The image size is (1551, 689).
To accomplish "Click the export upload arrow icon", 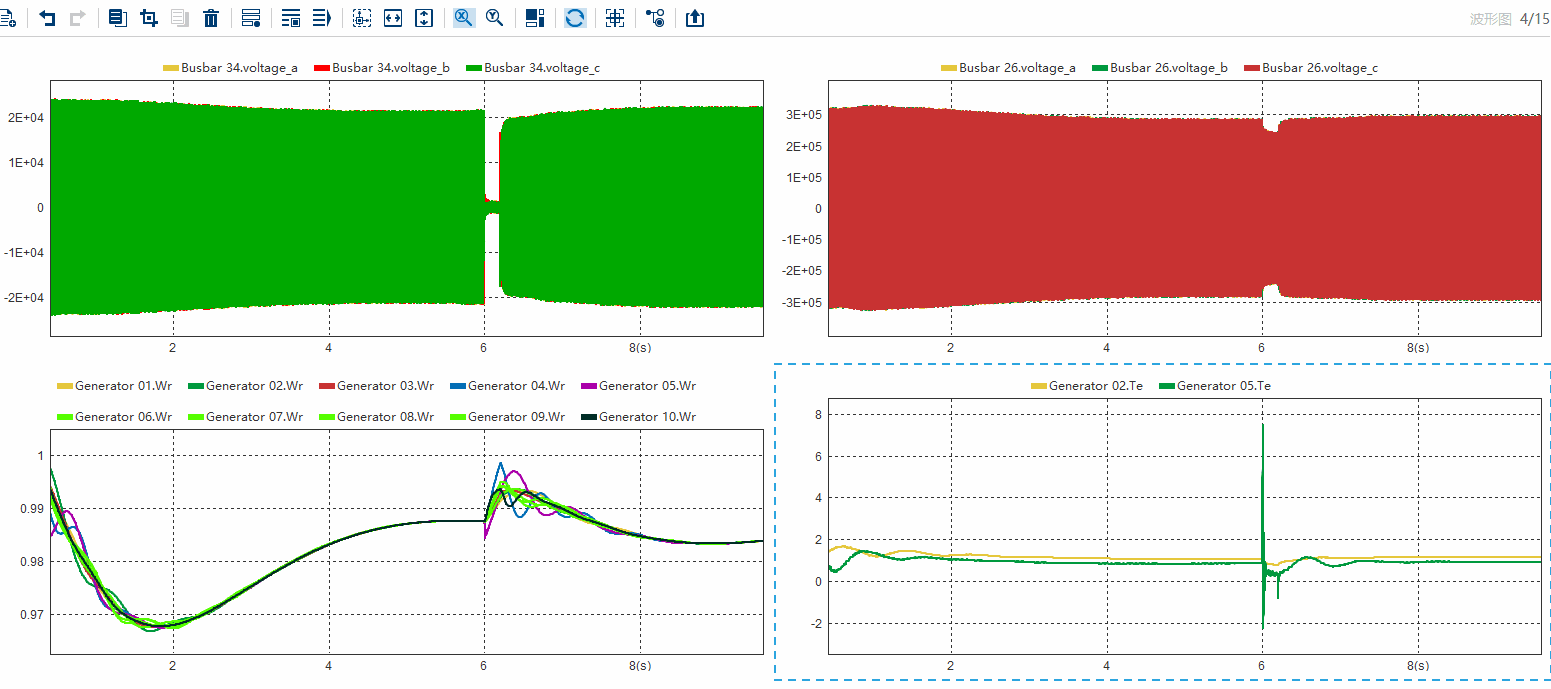I will tap(695, 18).
